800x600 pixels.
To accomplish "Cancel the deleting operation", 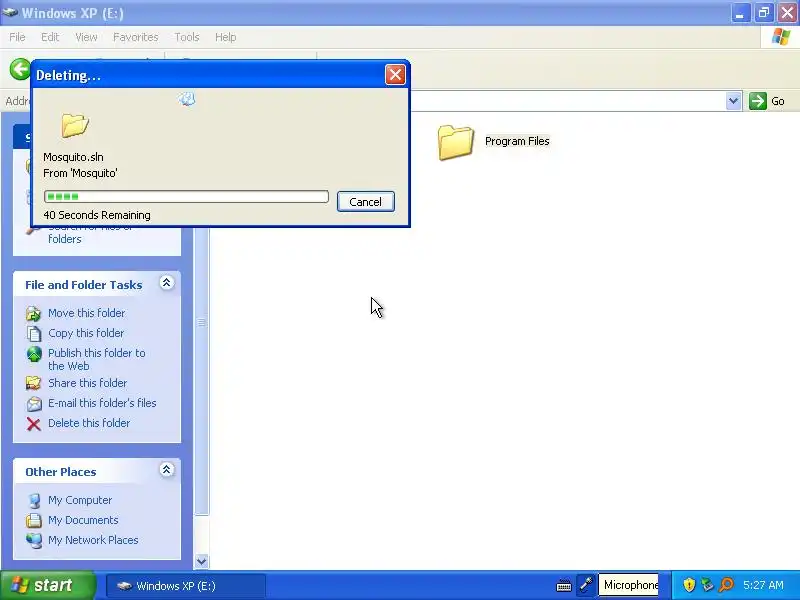I will point(365,202).
